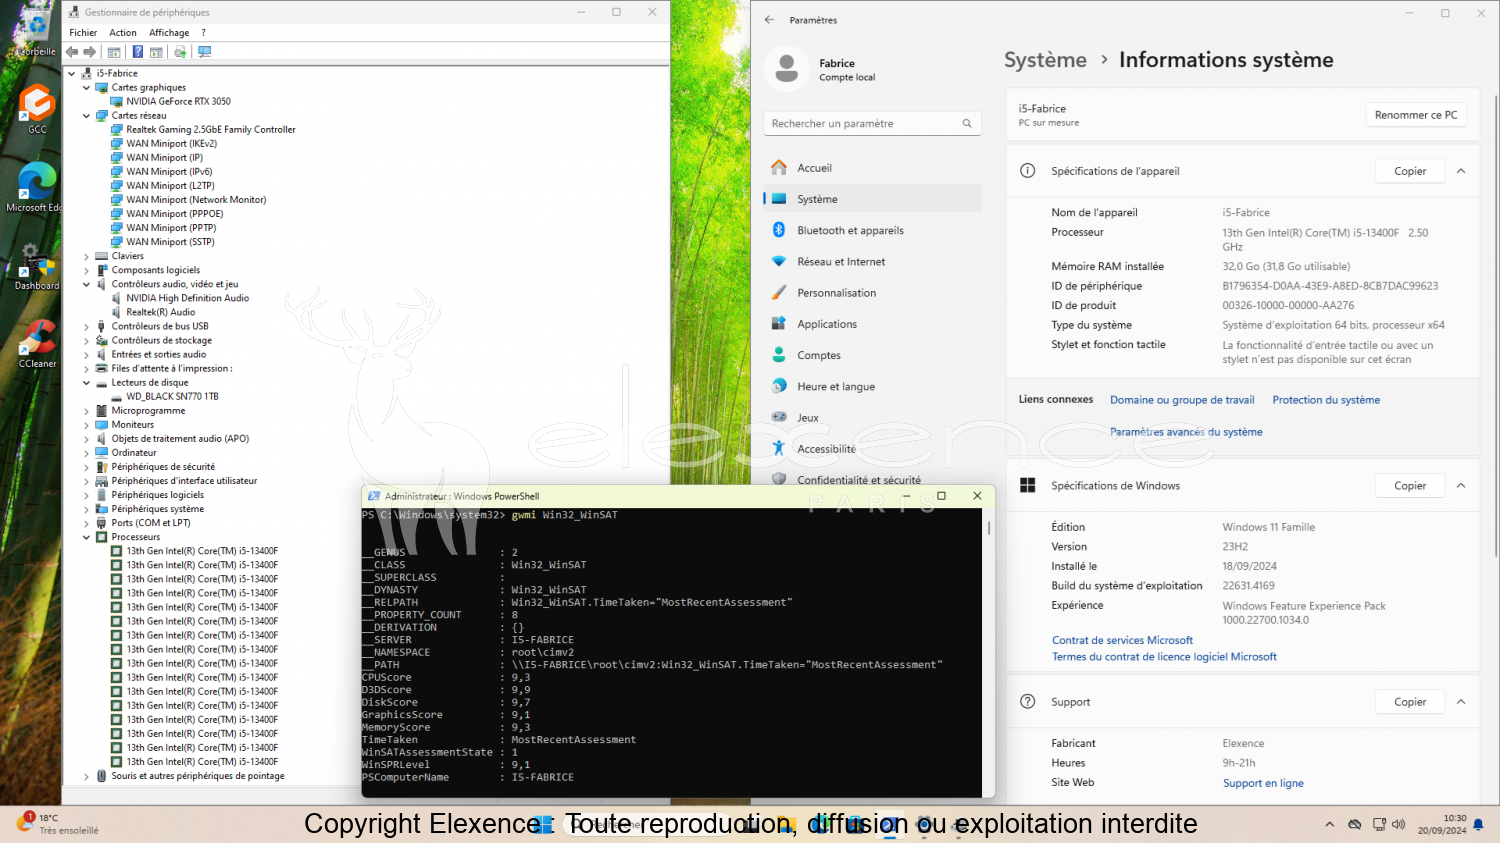Viewport: 1500px width, 843px height.
Task: Open the Microsoft Edge desktop shortcut
Action: [36, 188]
